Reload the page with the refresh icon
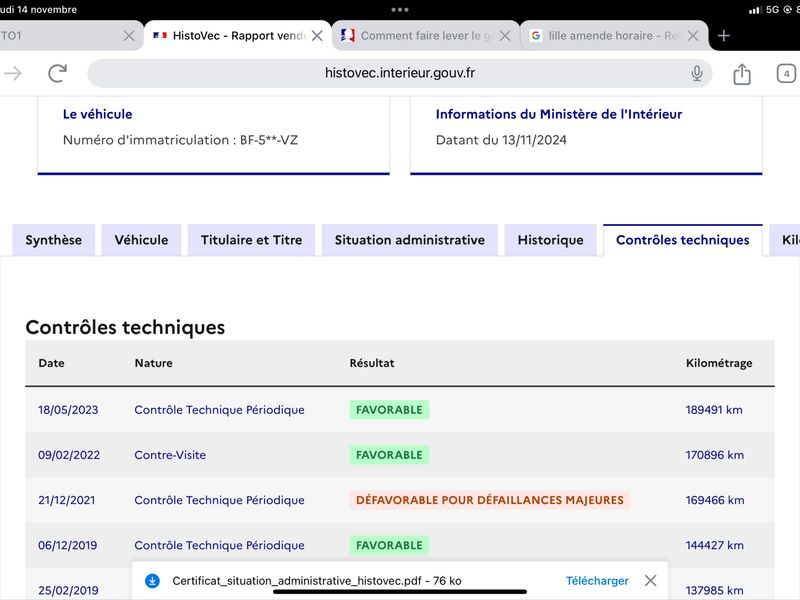The height and width of the screenshot is (600, 800). 58,73
